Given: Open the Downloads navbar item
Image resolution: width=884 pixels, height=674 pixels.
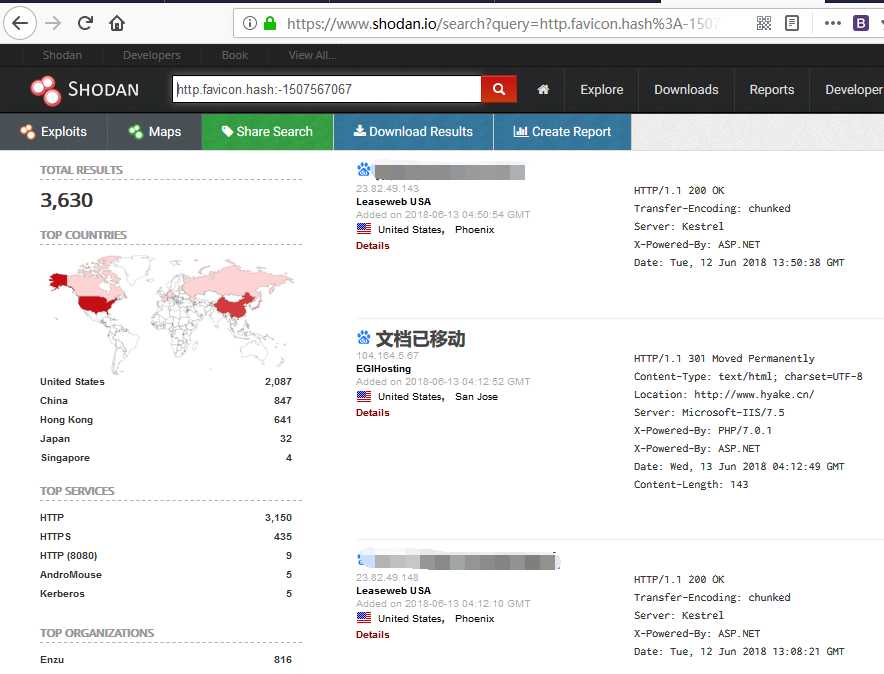Looking at the screenshot, I should click(x=686, y=90).
